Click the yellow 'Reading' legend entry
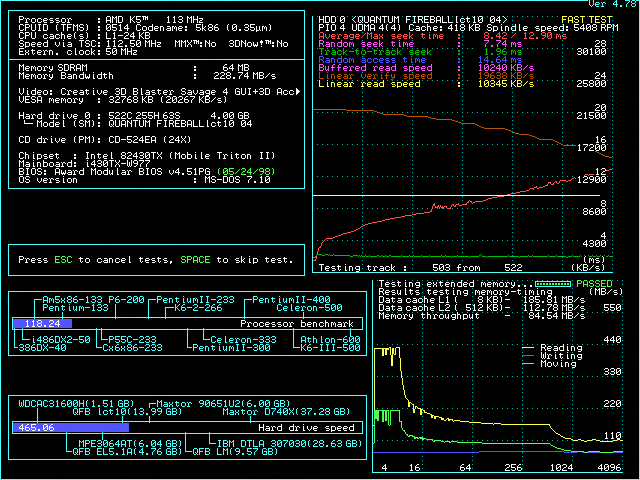The width and height of the screenshot is (640, 480). click(553, 348)
